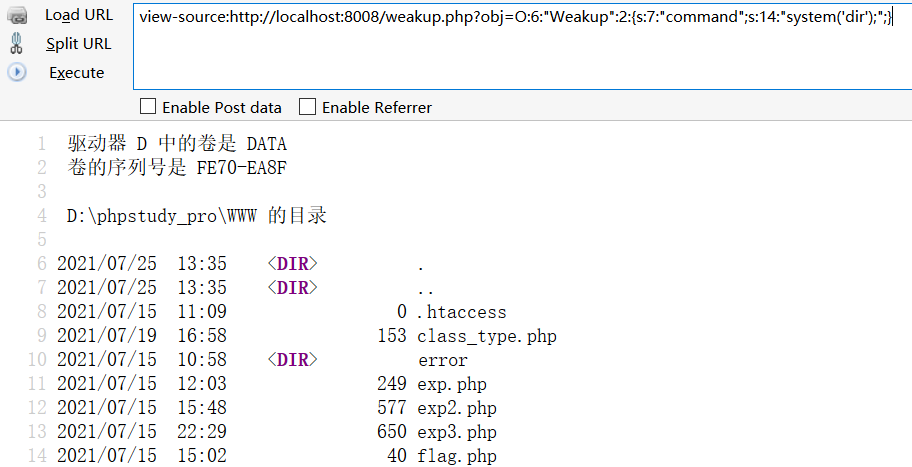
Task: Enable the Post data checkbox
Action: [x=148, y=107]
